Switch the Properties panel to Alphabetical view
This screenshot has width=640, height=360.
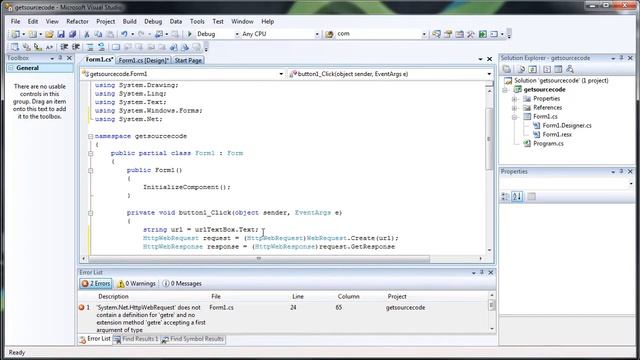pos(517,197)
